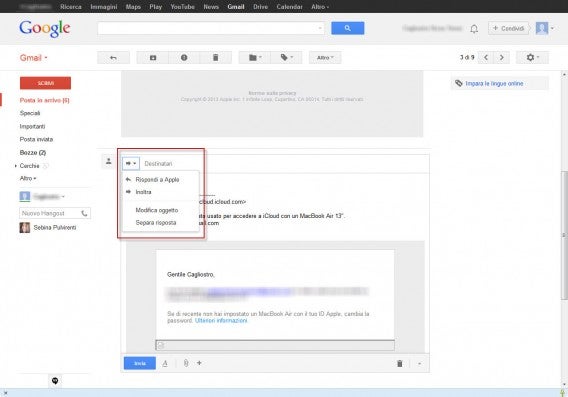The image size is (568, 397).
Task: Expand the Altro sidebar list
Action: pos(28,178)
